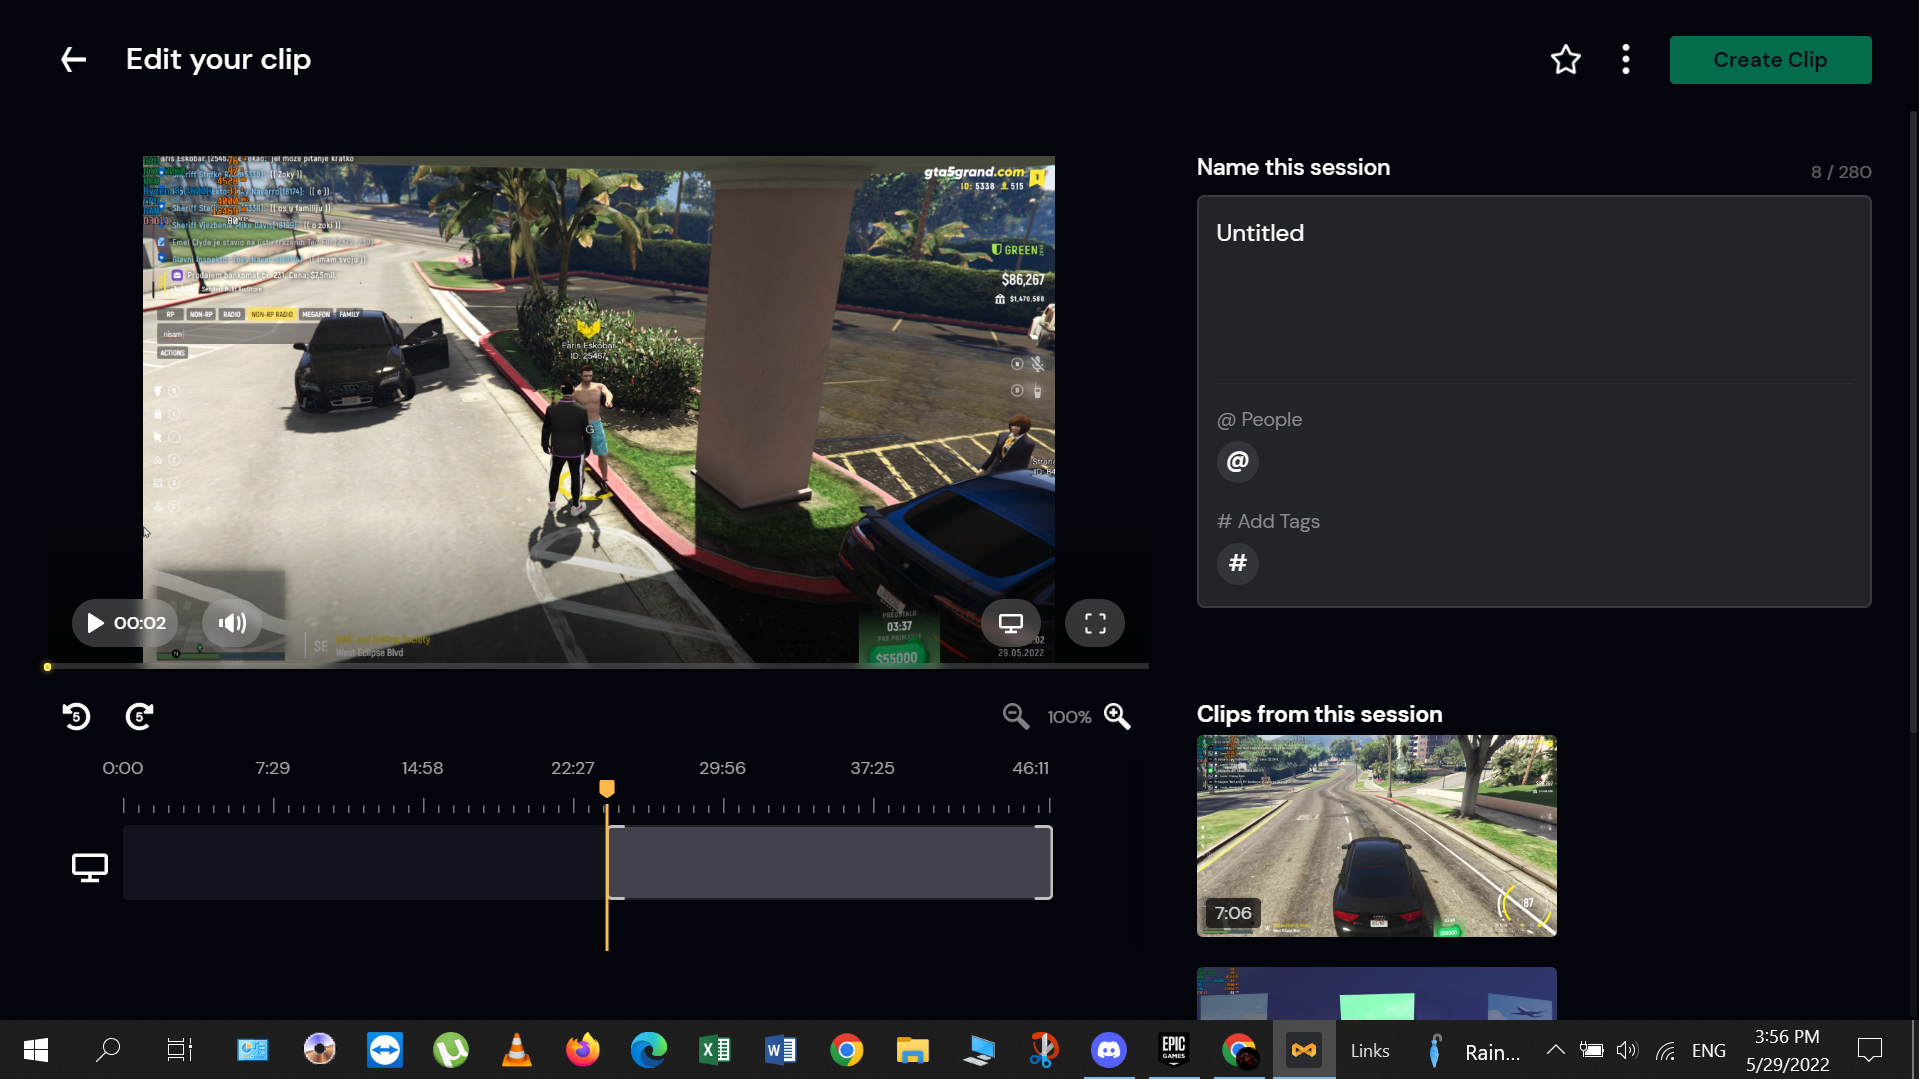
Task: Switch the ENG input language
Action: tap(1709, 1050)
